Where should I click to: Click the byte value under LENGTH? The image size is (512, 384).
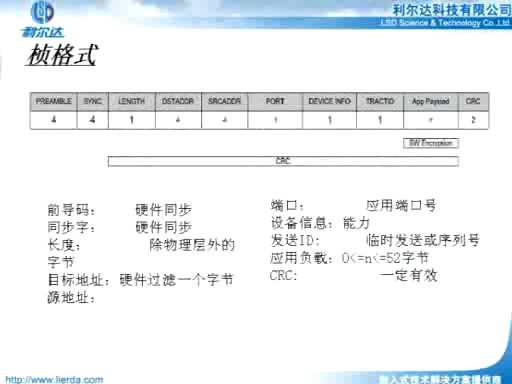coord(132,119)
